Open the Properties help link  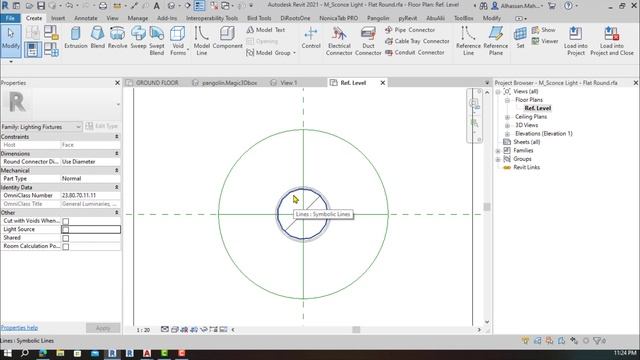19,328
